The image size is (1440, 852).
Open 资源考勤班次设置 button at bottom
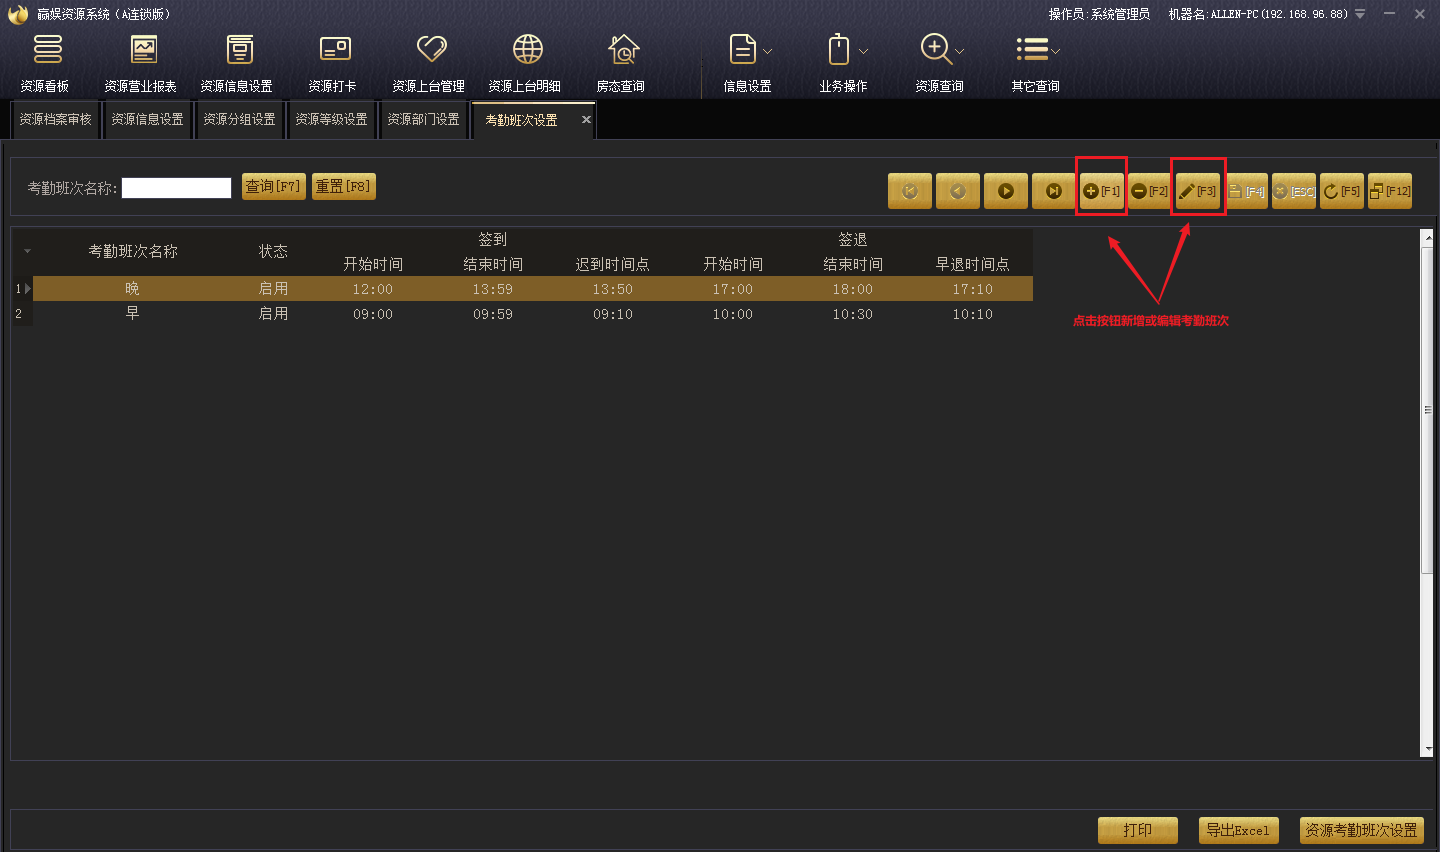click(x=1362, y=830)
